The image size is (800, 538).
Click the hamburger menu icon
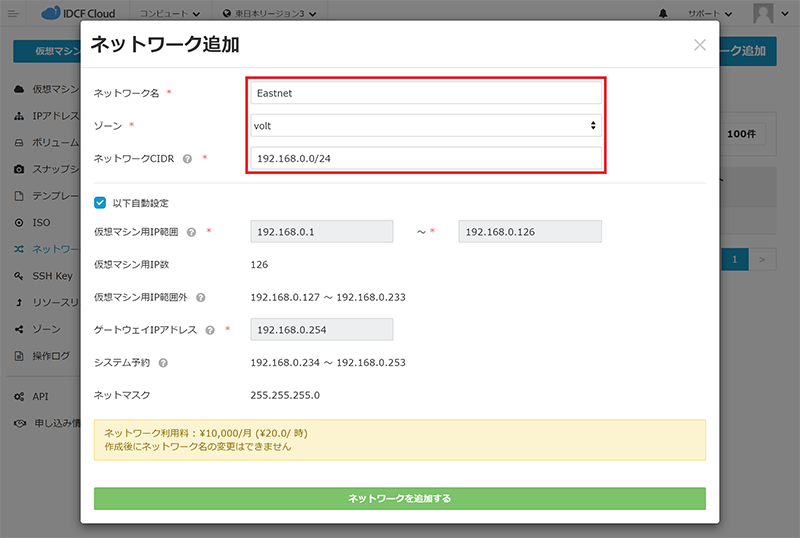click(x=13, y=13)
